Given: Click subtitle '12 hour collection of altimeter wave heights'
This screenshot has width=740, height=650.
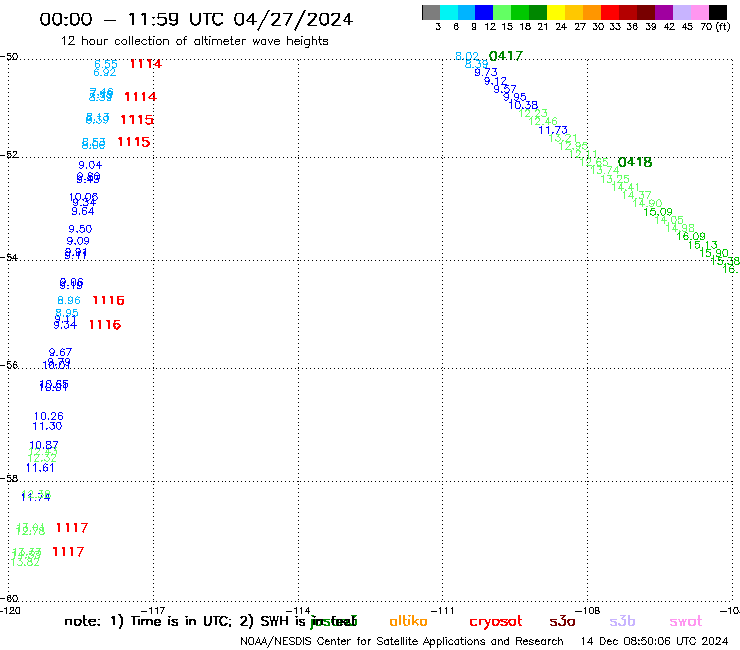Looking at the screenshot, I should [194, 41].
